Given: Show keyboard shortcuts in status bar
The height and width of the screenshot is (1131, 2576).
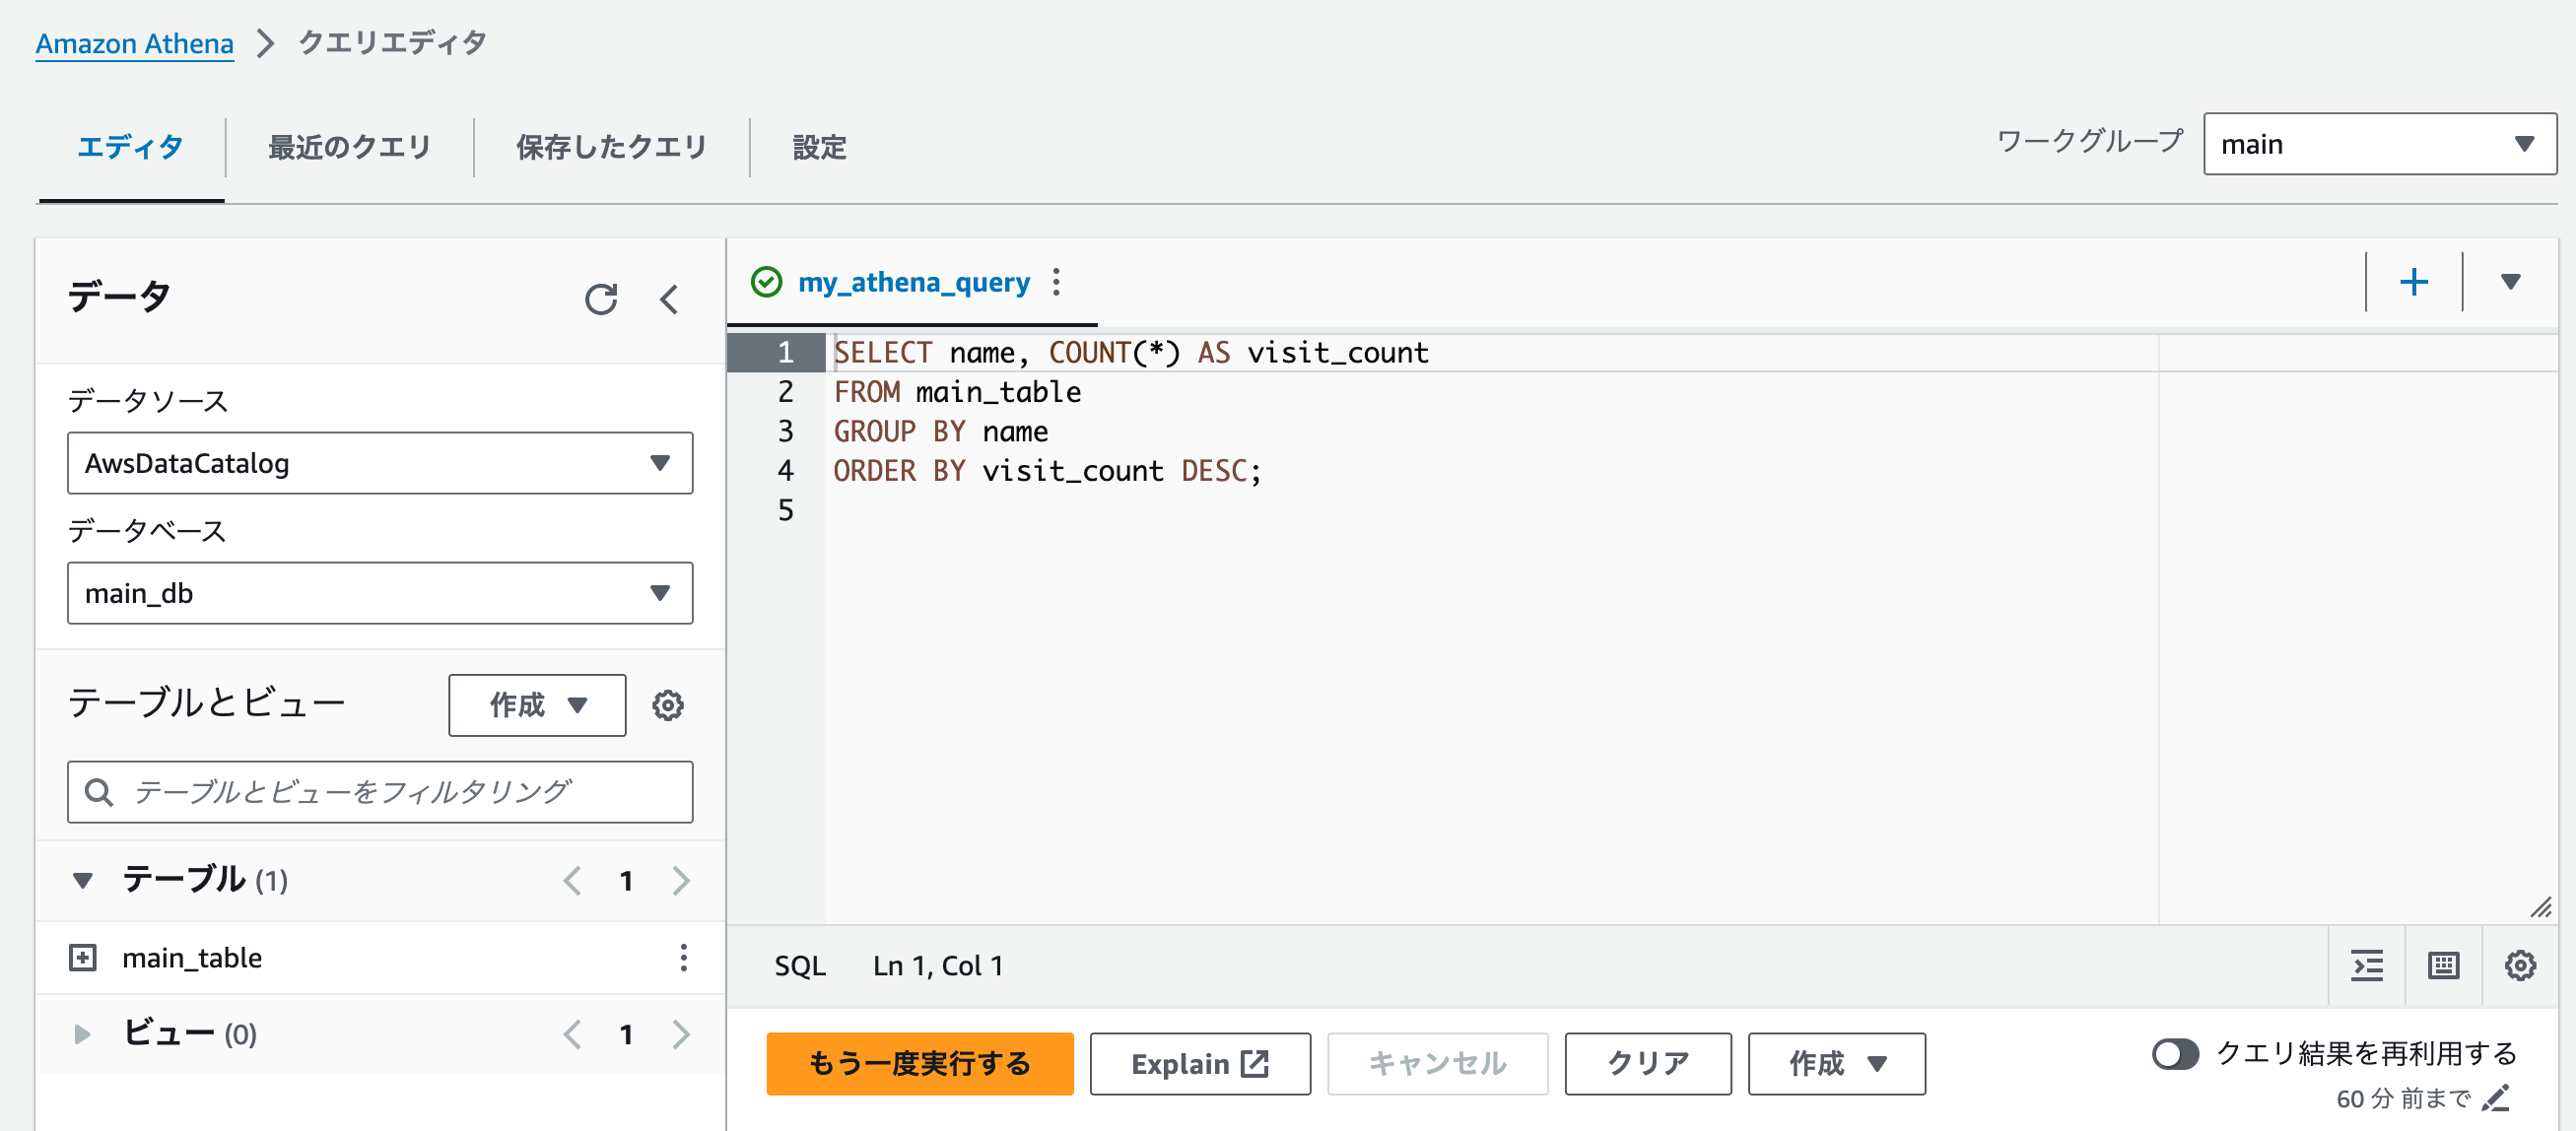Looking at the screenshot, I should point(2443,965).
